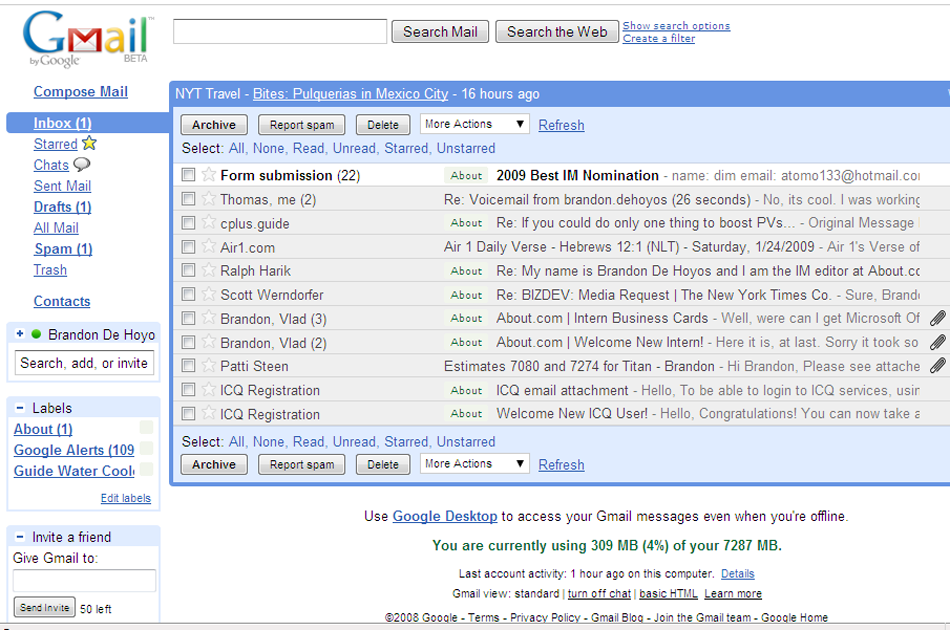Open the Bites: Pulquerias in Mexico City clip
This screenshot has height=630, width=950.
pos(350,94)
